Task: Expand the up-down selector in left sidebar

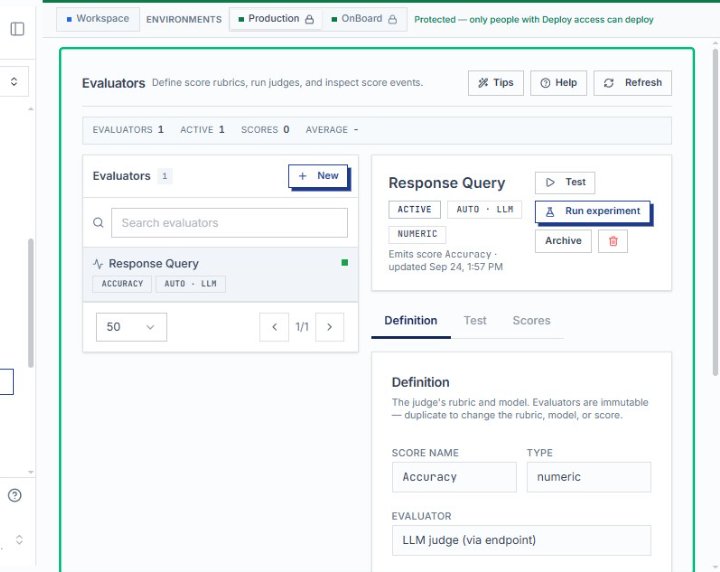Action: pyautogui.click(x=14, y=81)
